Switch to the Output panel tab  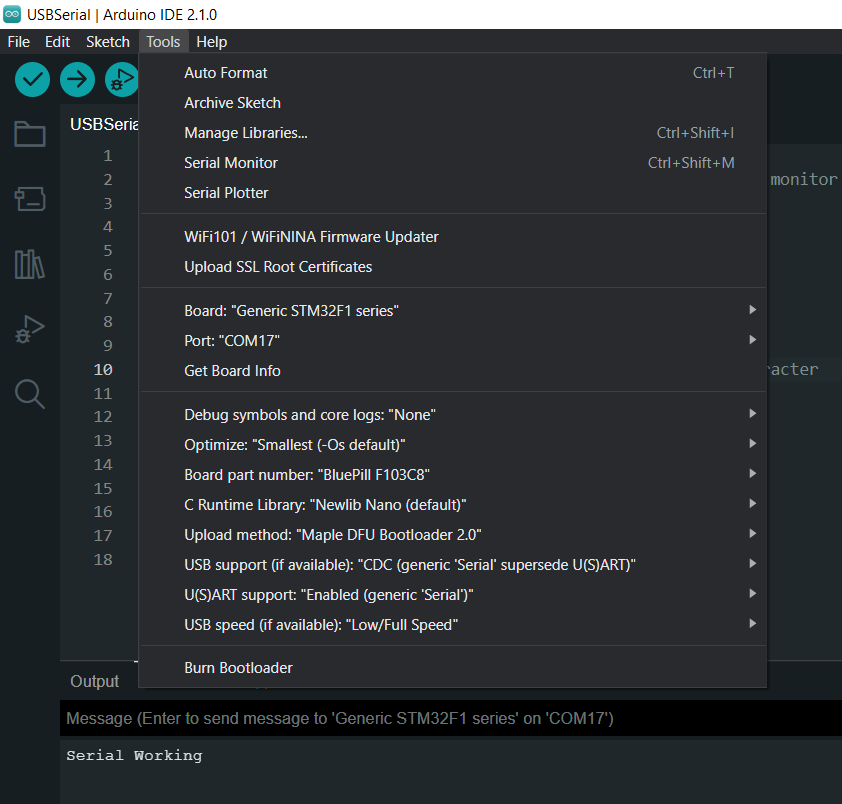click(95, 682)
